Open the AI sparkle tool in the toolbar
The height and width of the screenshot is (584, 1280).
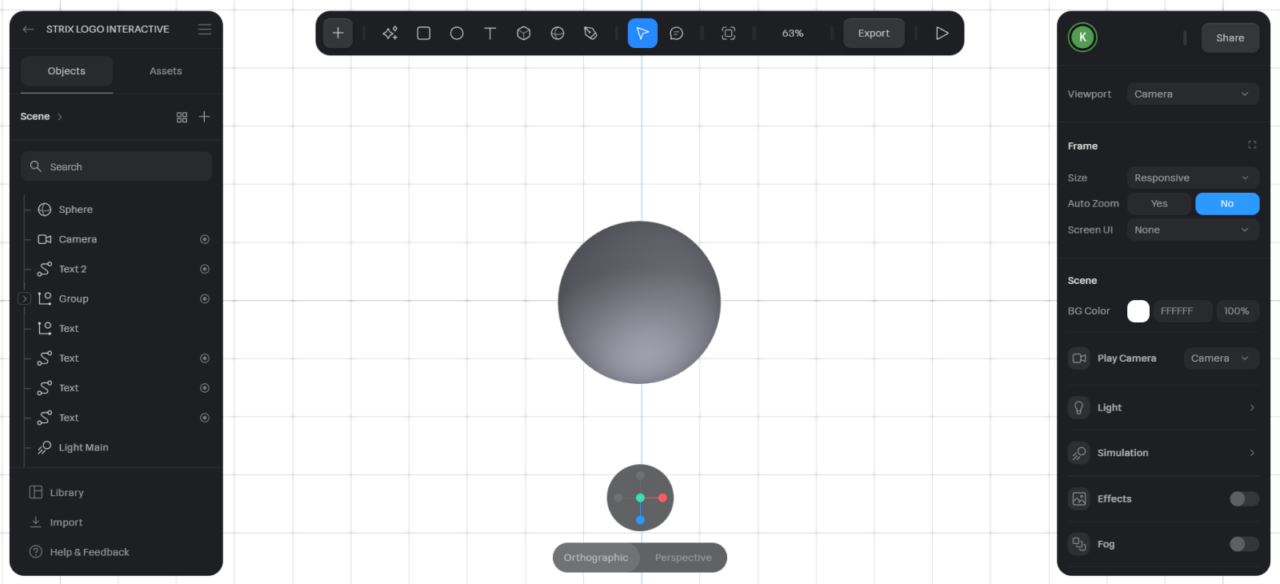pos(390,33)
